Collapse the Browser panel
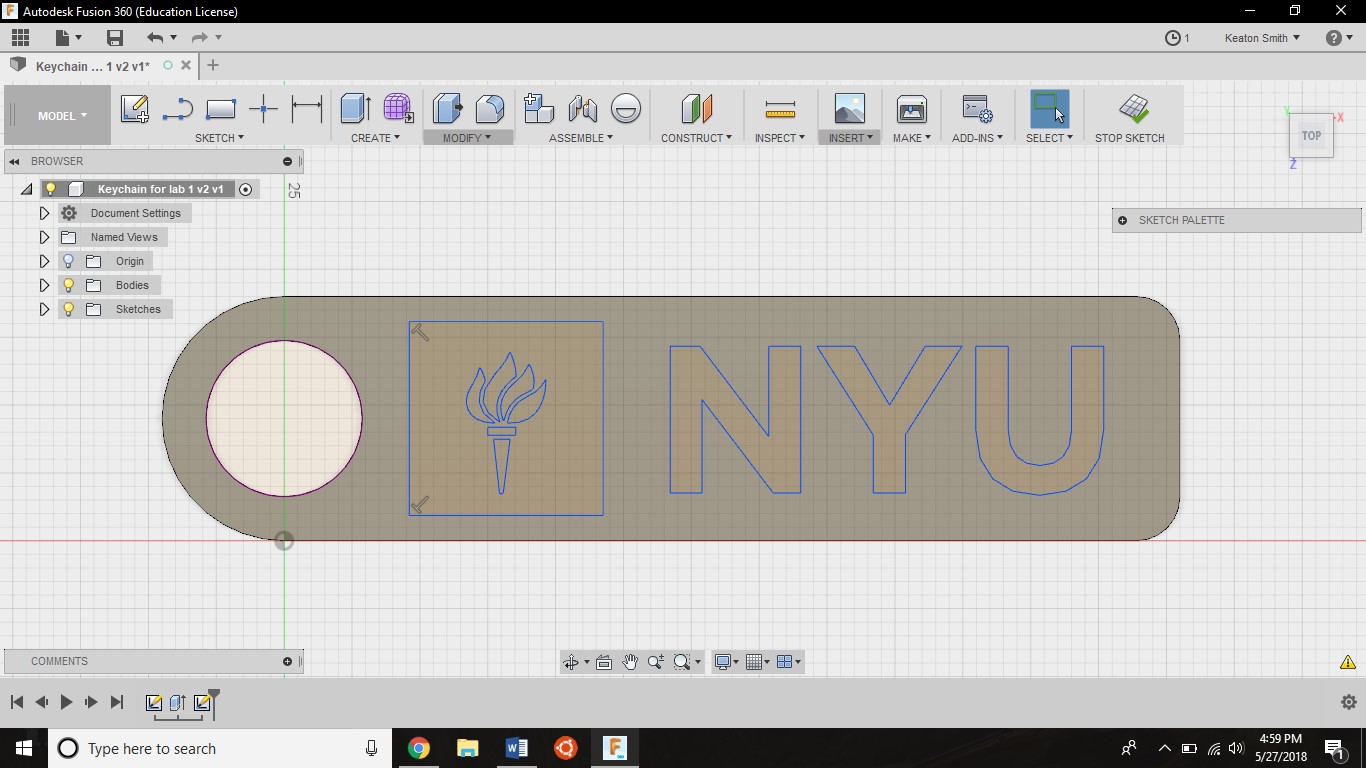The image size is (1366, 768). 287,161
